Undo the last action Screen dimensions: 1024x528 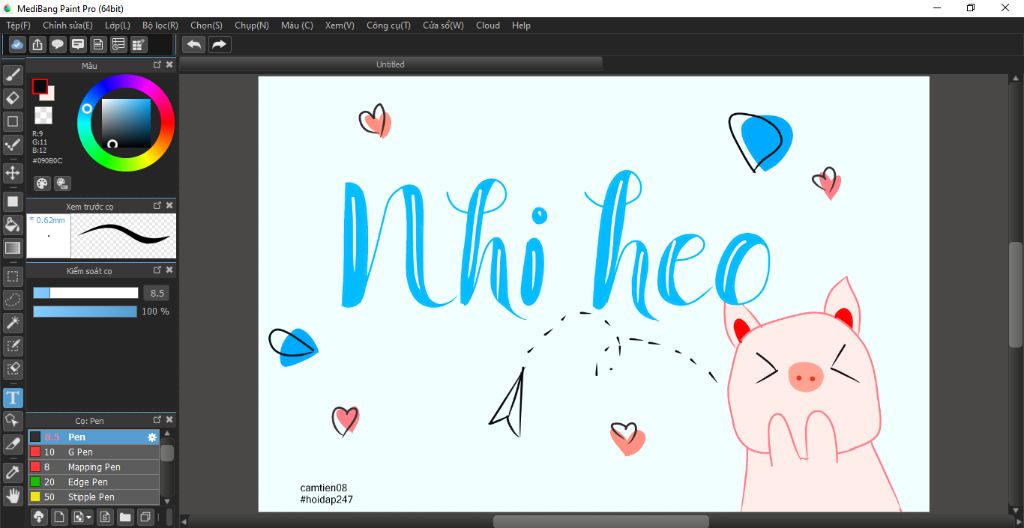point(194,44)
